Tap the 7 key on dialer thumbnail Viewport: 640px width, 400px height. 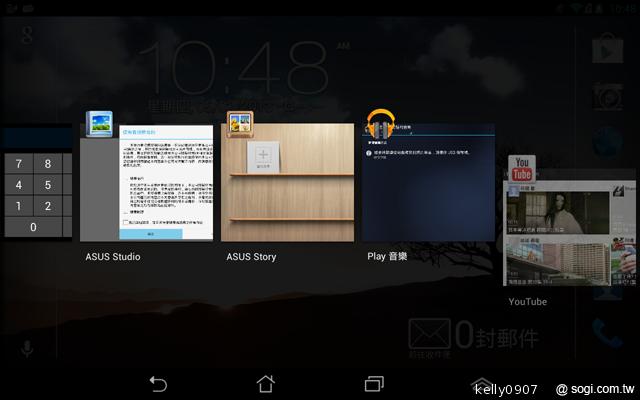[18, 164]
